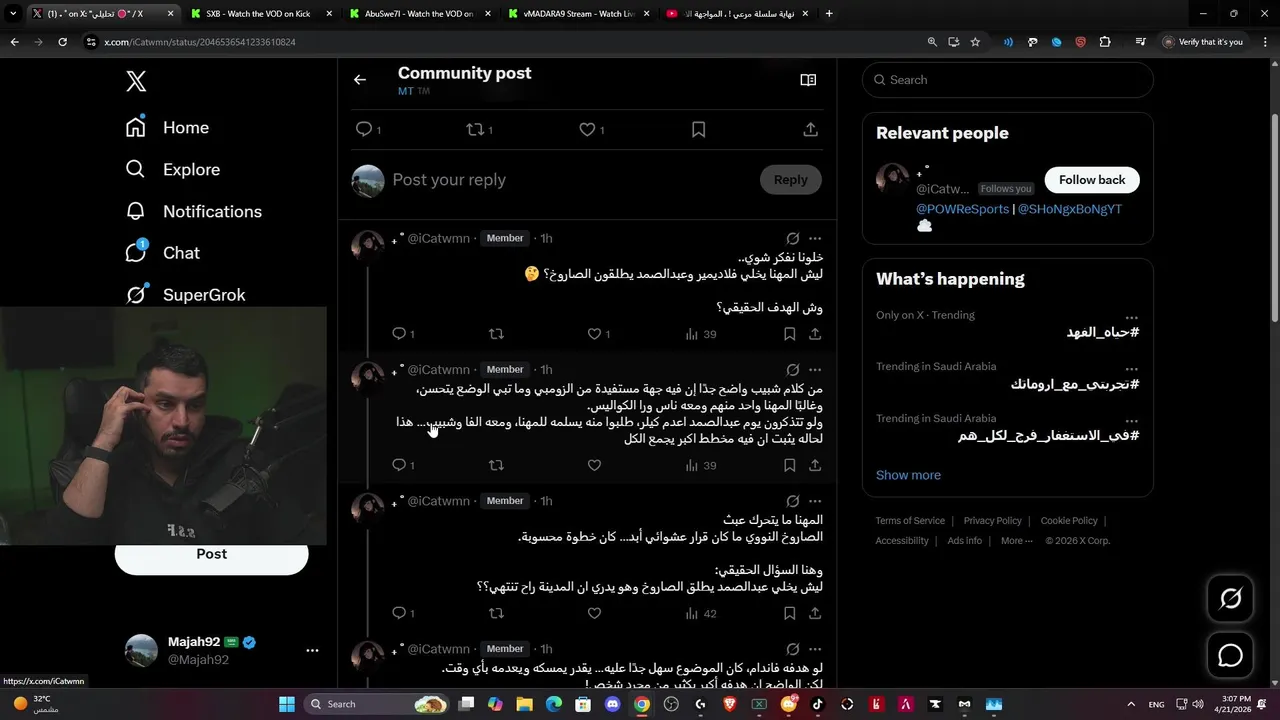Open Notifications in the left sidebar
Viewport: 1280px width, 720px height.
(x=193, y=211)
